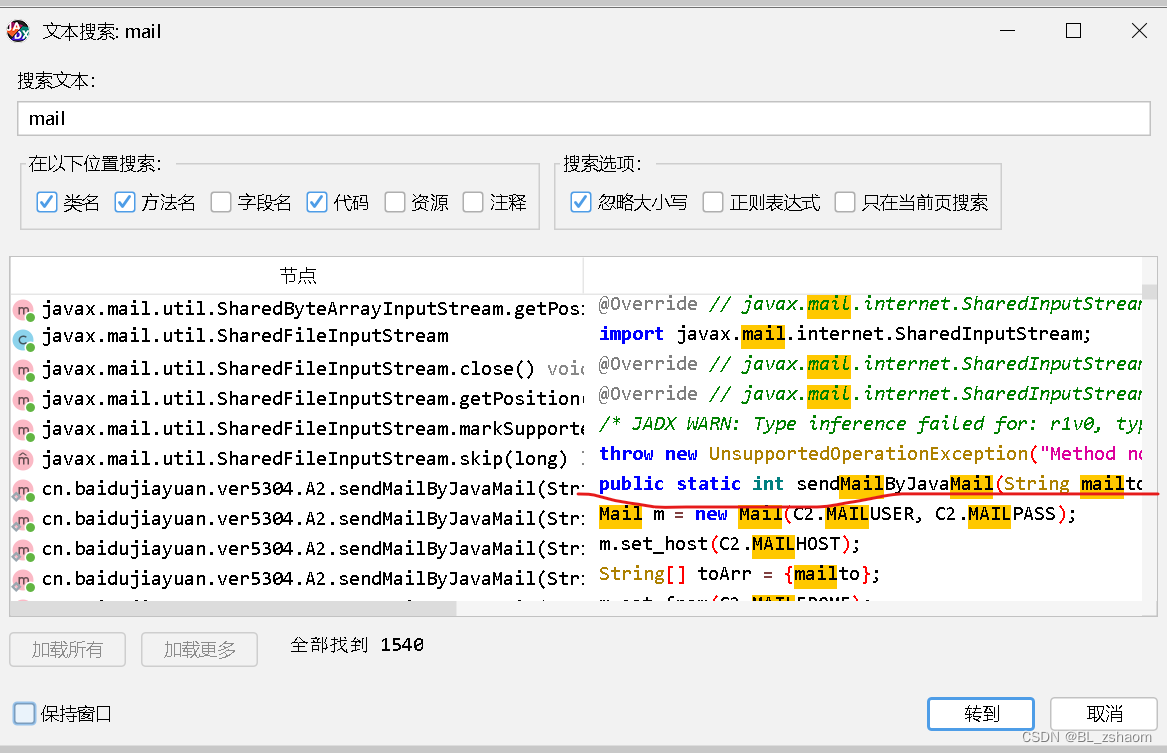
Task: Click the 加载所有 button
Action: pos(67,650)
